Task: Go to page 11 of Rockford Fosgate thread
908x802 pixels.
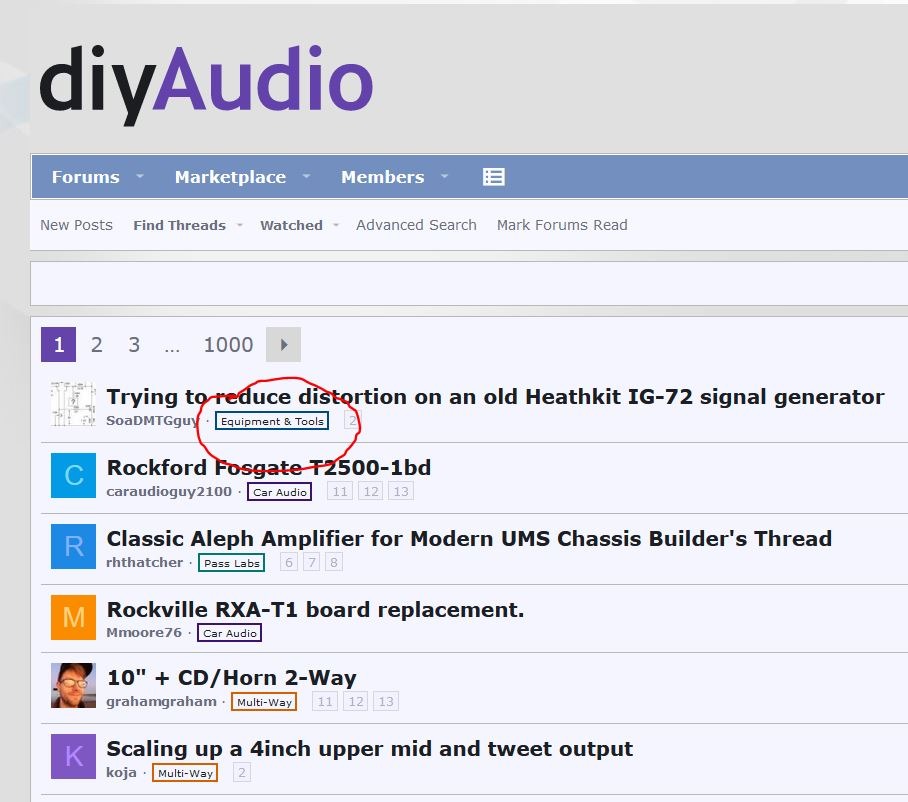Action: (x=339, y=492)
